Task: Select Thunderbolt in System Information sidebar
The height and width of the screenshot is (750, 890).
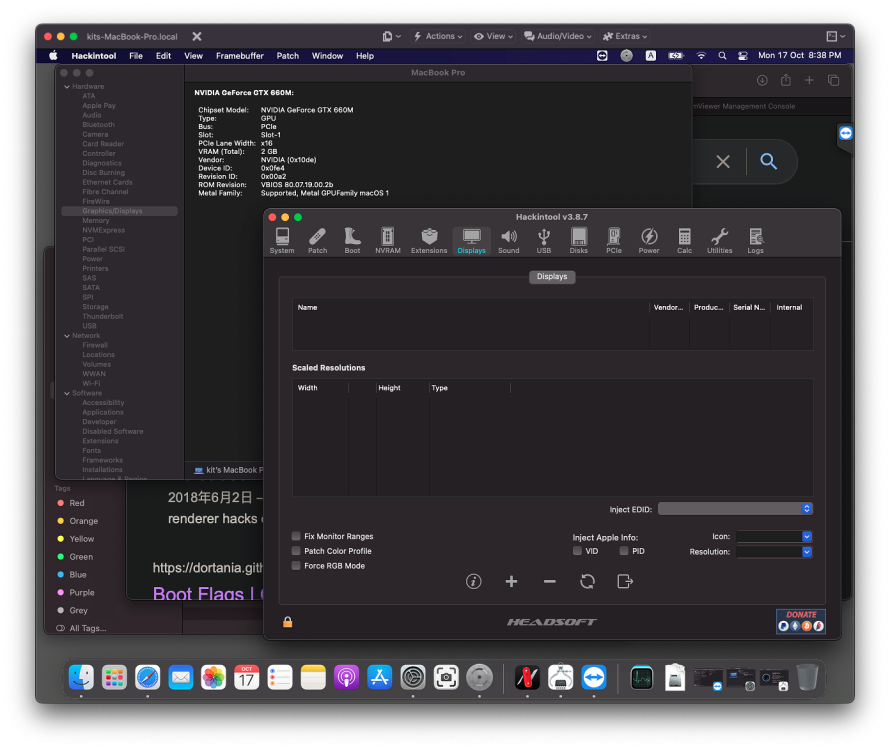Action: pos(103,317)
